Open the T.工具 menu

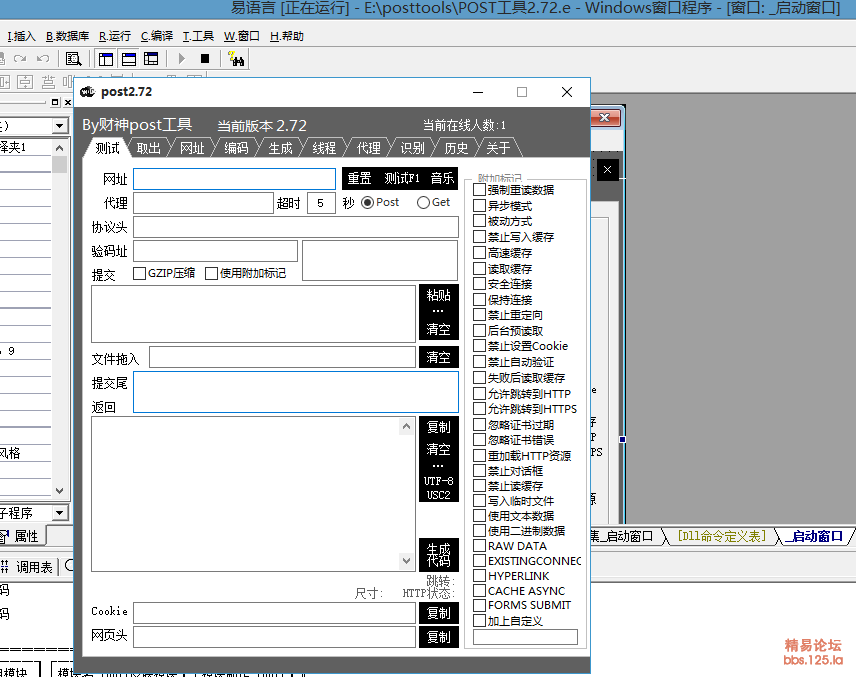pyautogui.click(x=198, y=36)
